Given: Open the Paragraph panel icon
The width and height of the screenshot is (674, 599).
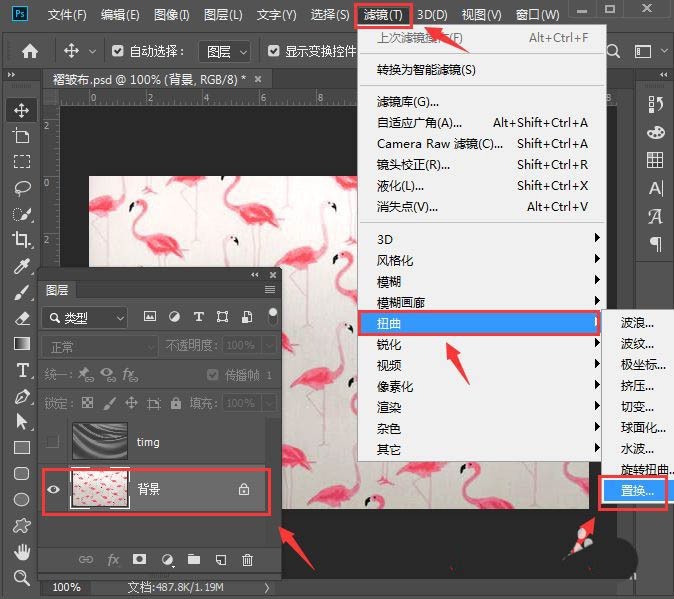Looking at the screenshot, I should [656, 244].
